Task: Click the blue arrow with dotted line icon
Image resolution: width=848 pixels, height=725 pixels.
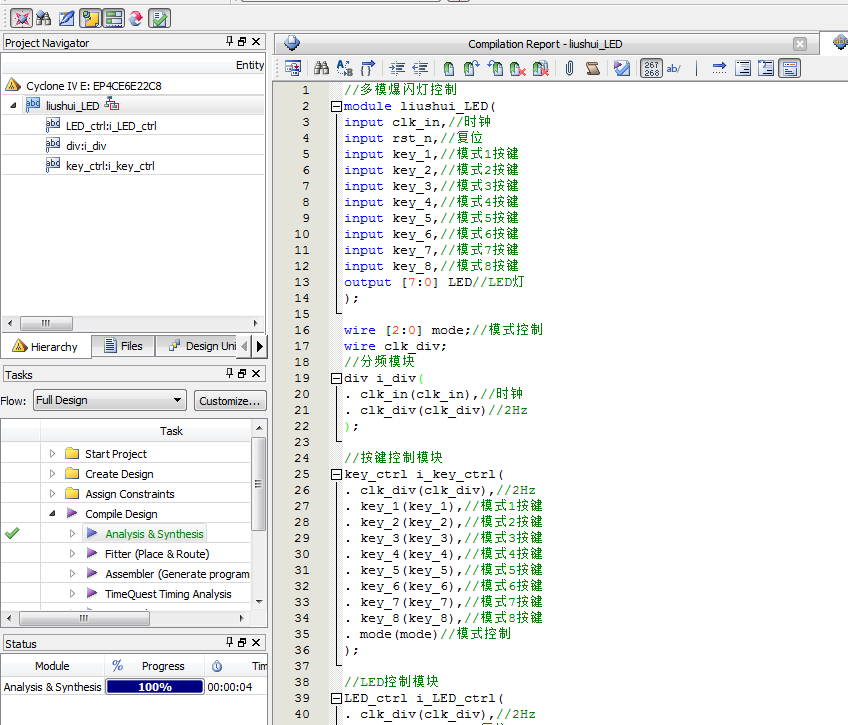Action: 719,68
